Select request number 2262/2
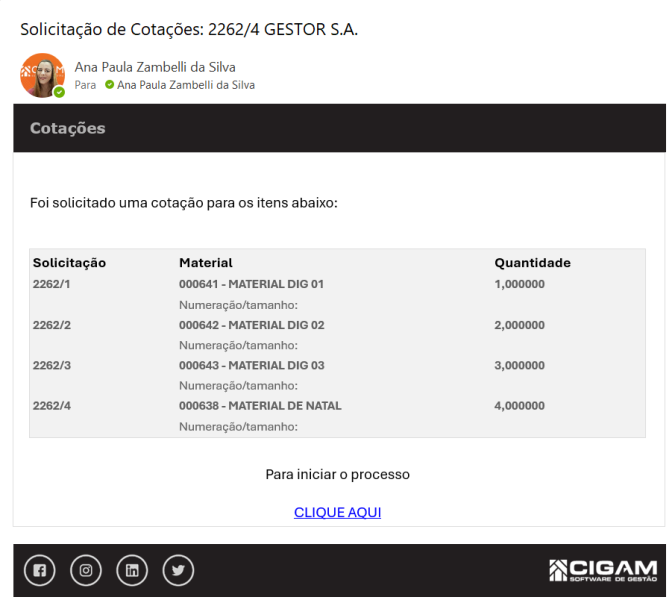The height and width of the screenshot is (600, 672). coord(52,325)
